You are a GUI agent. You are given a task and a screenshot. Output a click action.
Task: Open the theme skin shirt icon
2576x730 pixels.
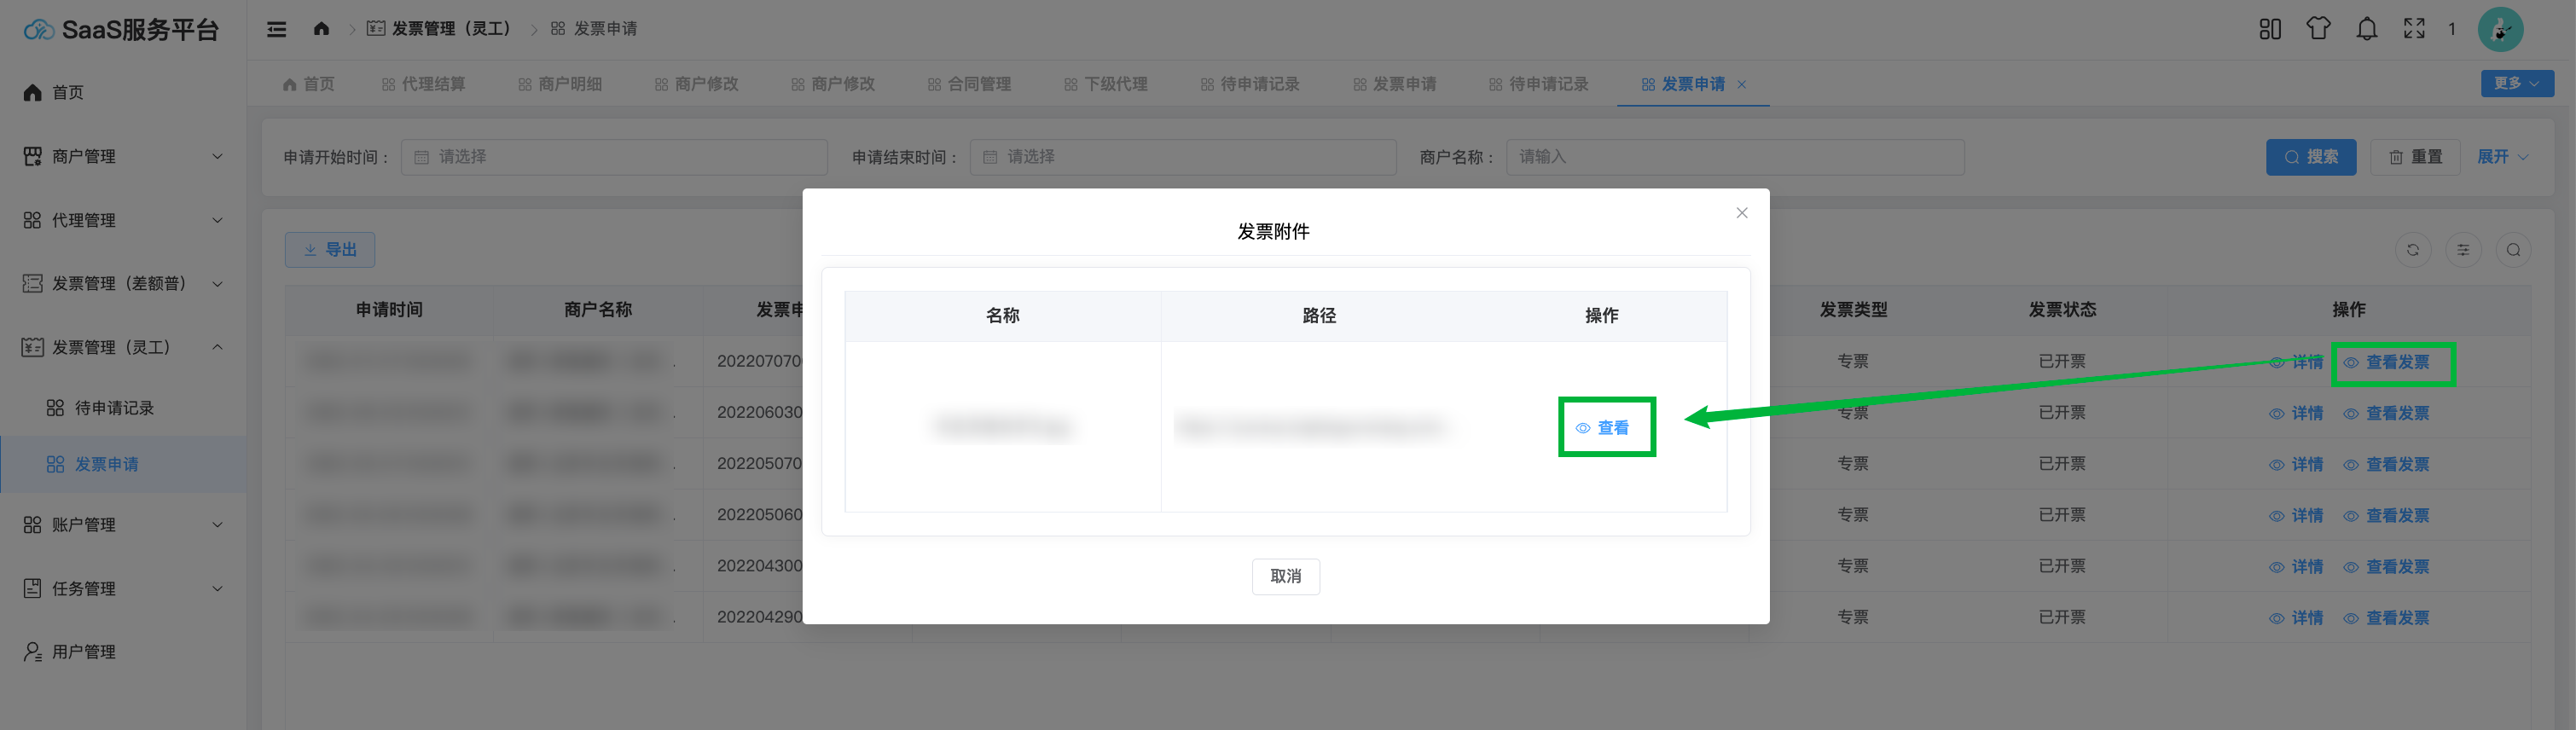click(2318, 29)
